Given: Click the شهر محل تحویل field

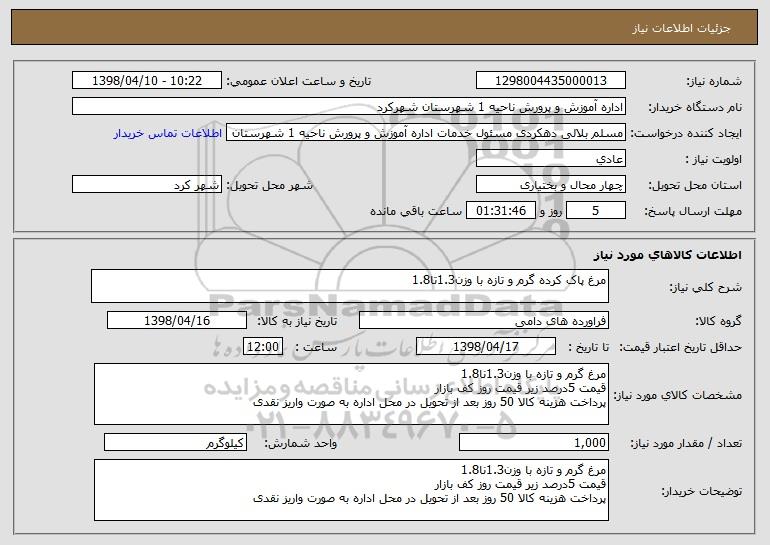Looking at the screenshot, I should (147, 185).
